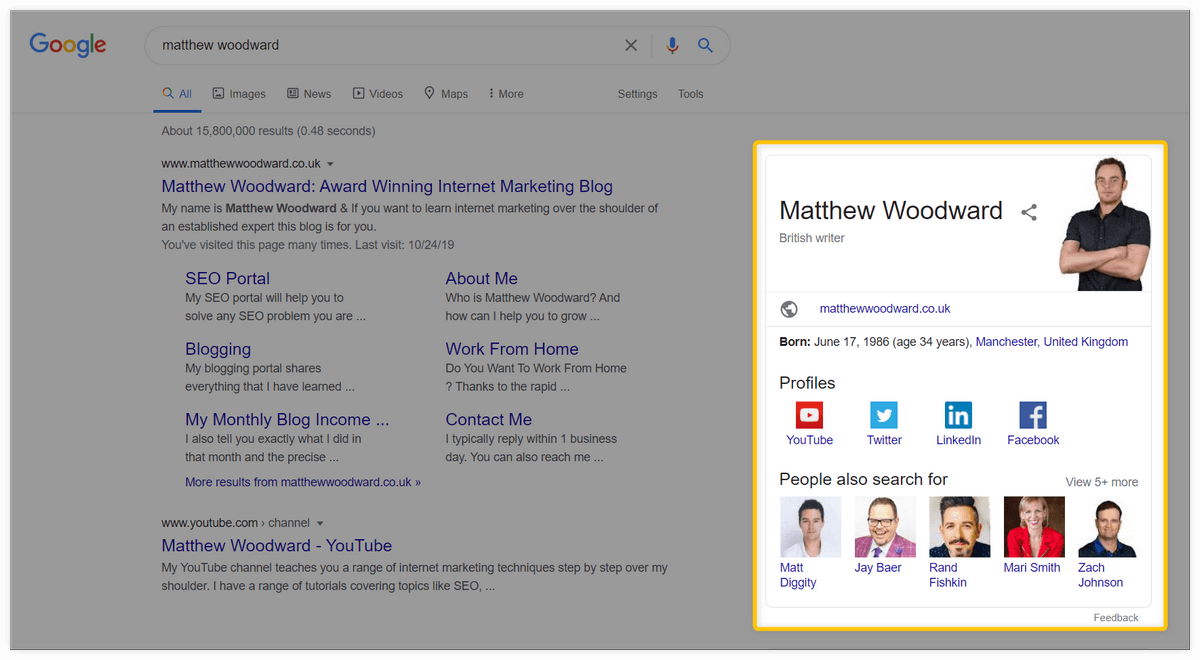Open the More tabs menu
This screenshot has width=1200, height=660.
pyautogui.click(x=506, y=94)
